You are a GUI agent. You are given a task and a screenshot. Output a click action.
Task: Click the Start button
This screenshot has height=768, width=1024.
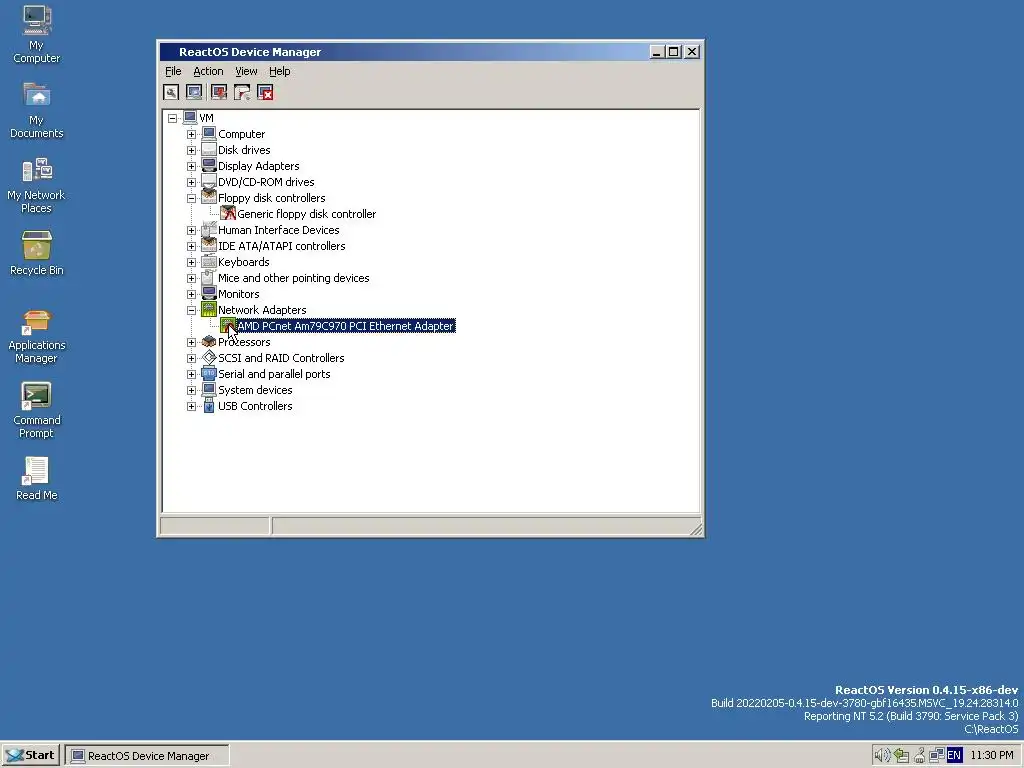pyautogui.click(x=31, y=756)
